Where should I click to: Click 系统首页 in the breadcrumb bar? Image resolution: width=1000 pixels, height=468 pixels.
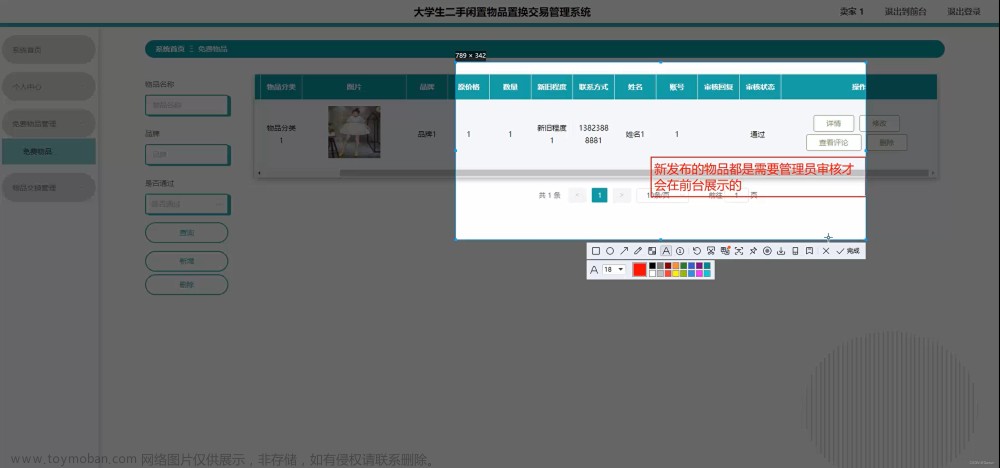click(170, 49)
